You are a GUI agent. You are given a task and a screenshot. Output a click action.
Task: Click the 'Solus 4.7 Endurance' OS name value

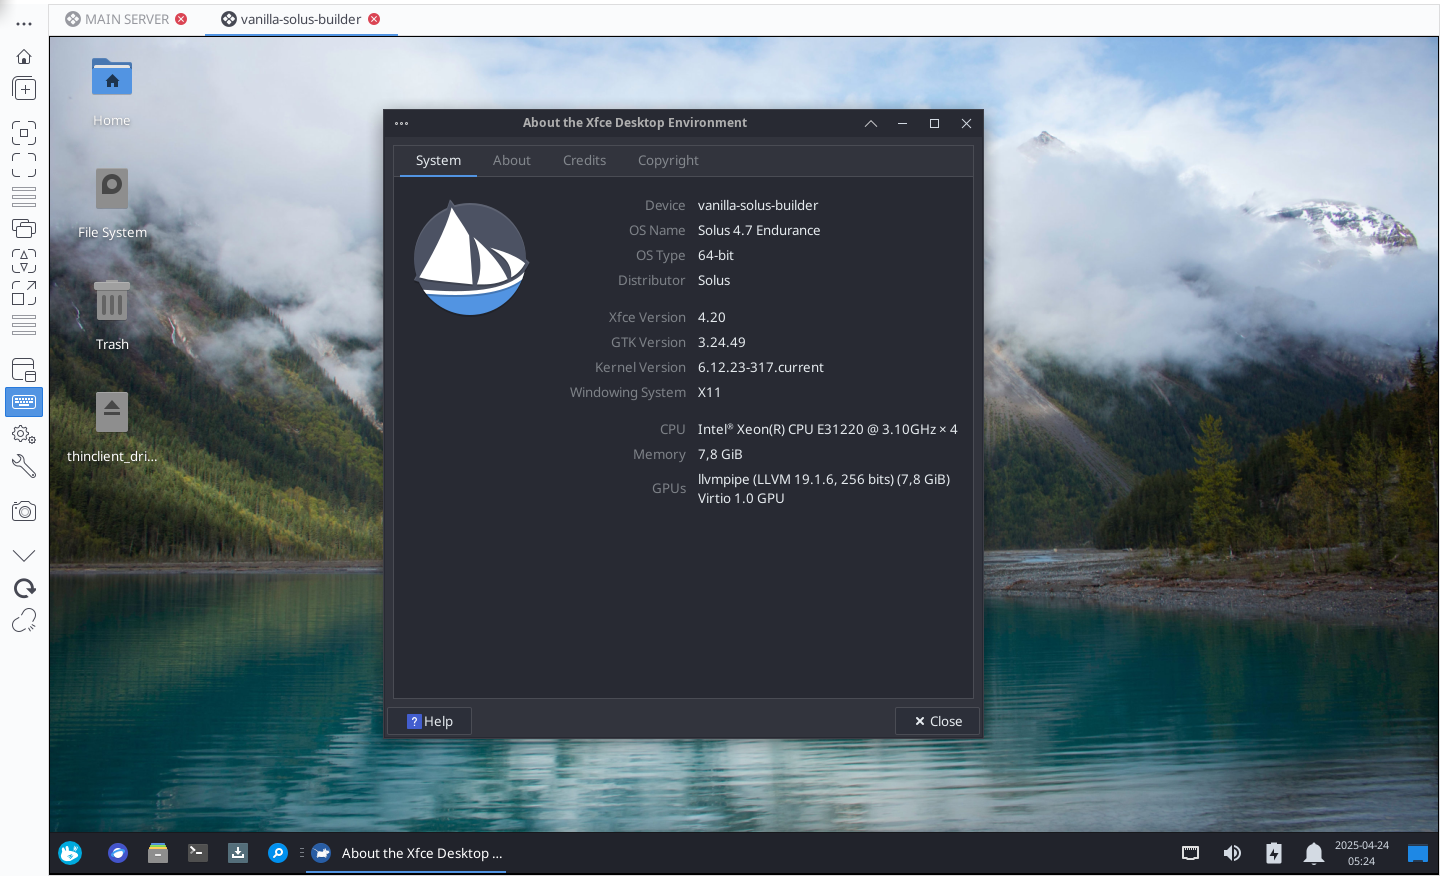759,230
